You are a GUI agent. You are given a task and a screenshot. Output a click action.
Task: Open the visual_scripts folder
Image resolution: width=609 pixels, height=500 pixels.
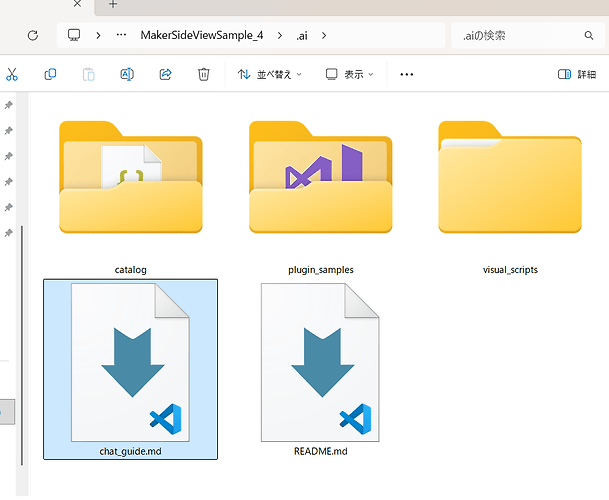(x=510, y=177)
